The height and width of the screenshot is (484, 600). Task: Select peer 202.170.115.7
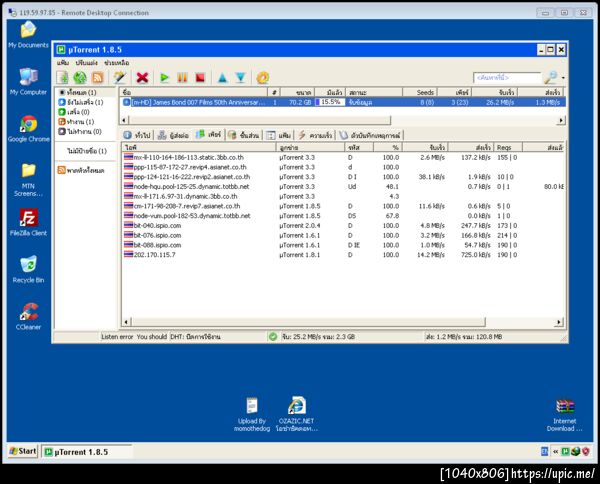pyautogui.click(x=342, y=255)
